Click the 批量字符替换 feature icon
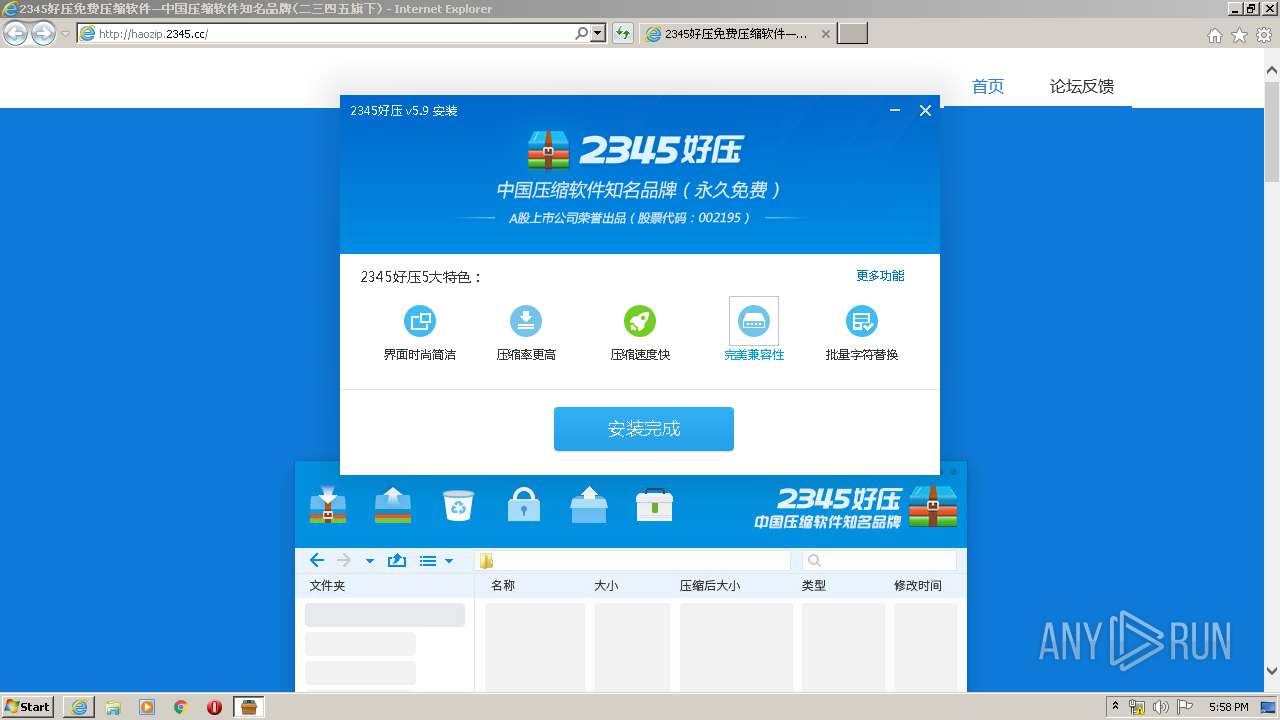 tap(862, 321)
